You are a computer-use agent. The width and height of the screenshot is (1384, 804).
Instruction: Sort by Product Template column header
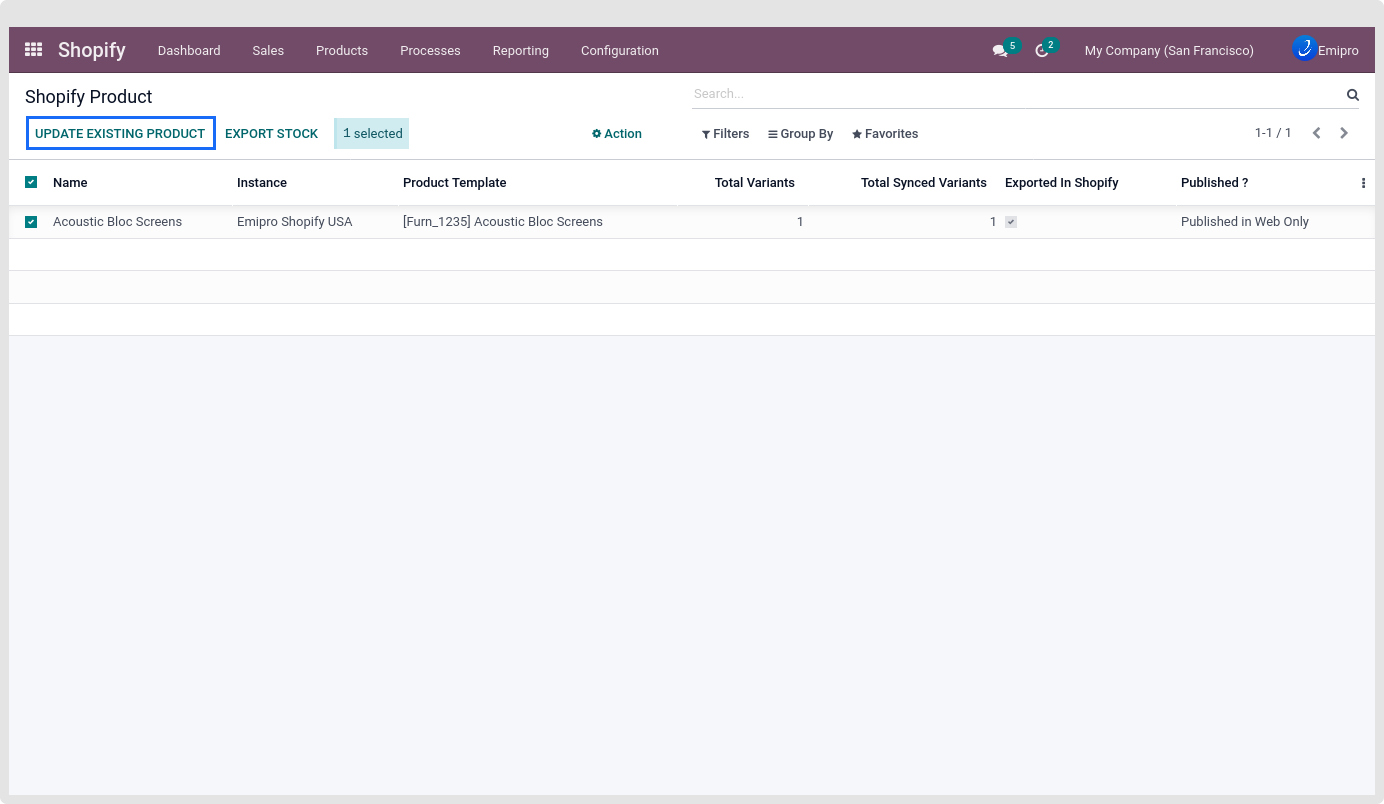pyautogui.click(x=455, y=183)
